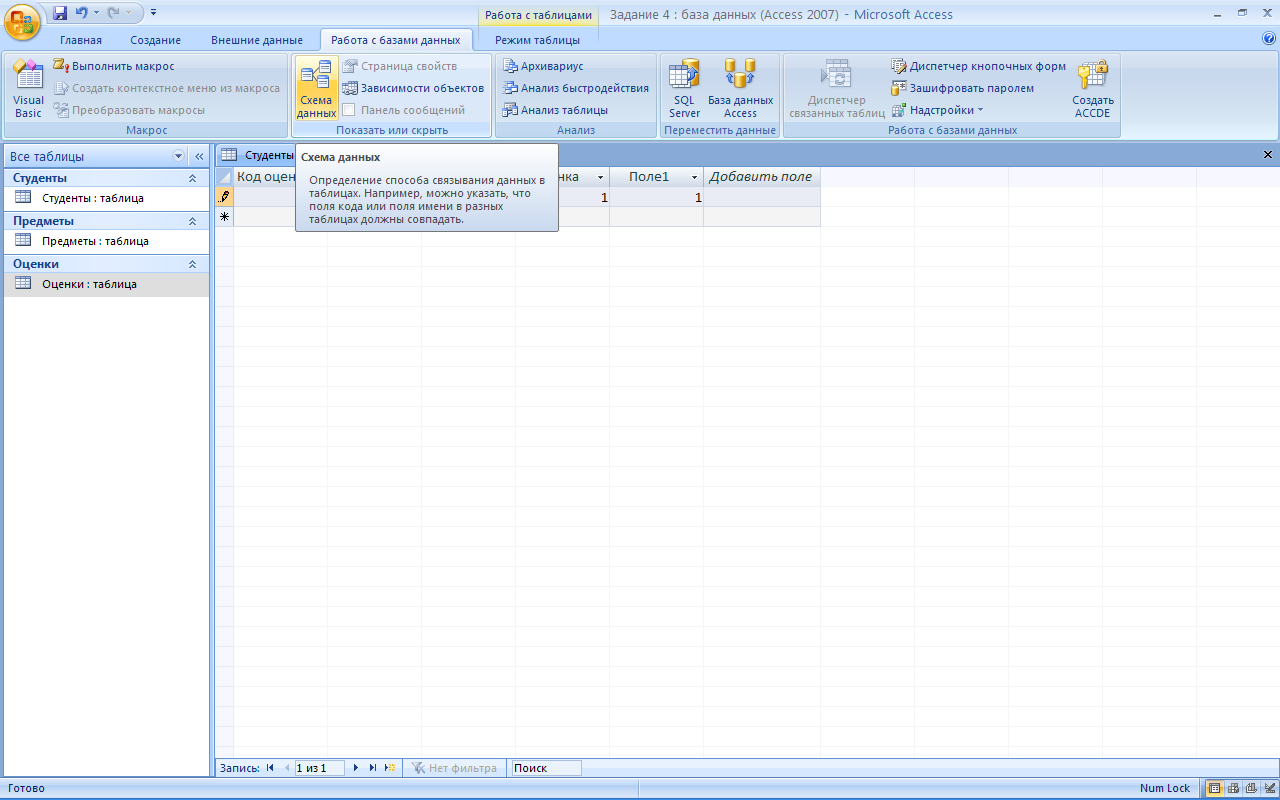Open the Внешние данные ribbon tab

(257, 40)
